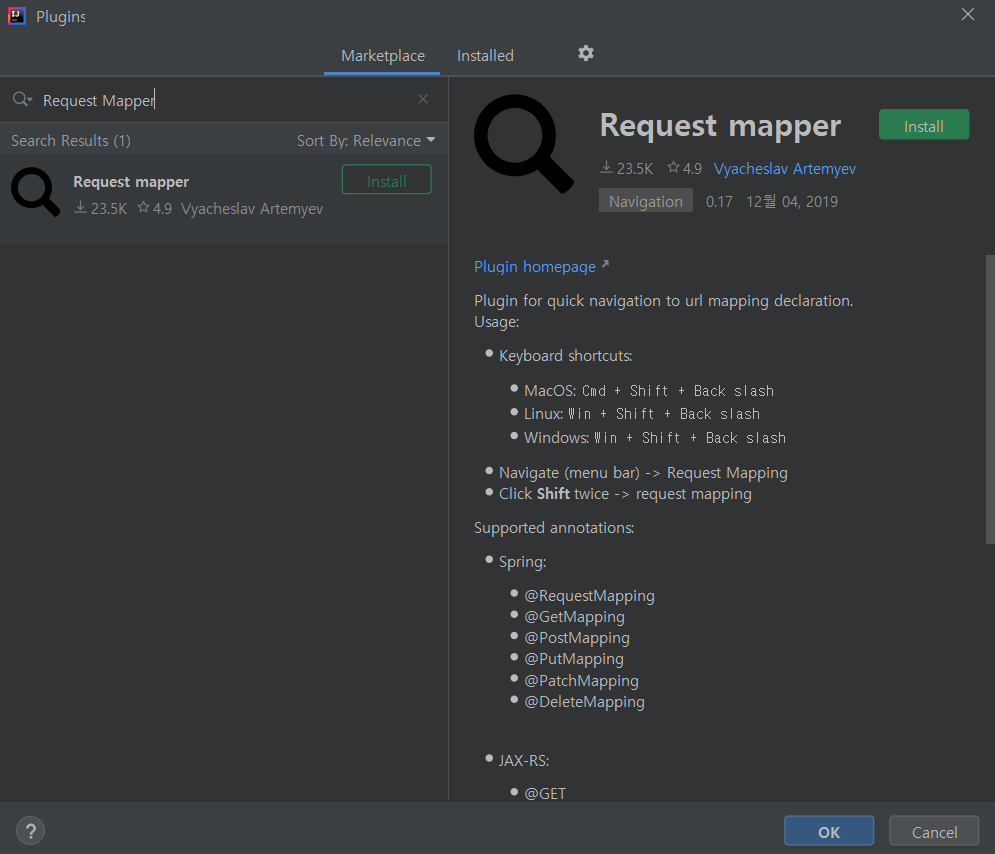Screen dimensions: 995x854
Task: Click the search magnifier icon in search field
Action: coord(22,100)
